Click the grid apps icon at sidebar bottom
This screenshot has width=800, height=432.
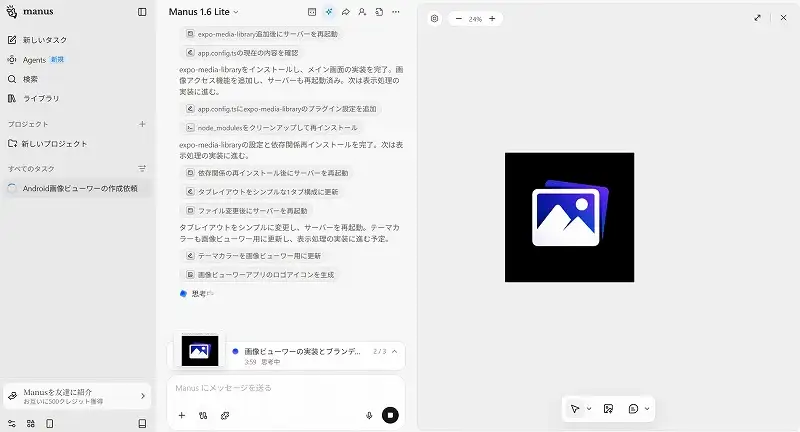tap(31, 423)
